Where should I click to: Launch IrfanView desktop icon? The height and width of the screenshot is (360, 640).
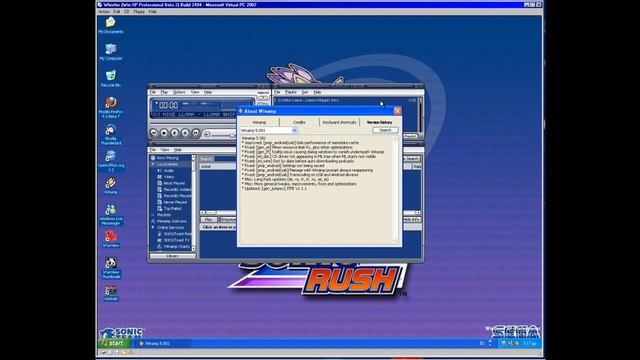tap(110, 240)
